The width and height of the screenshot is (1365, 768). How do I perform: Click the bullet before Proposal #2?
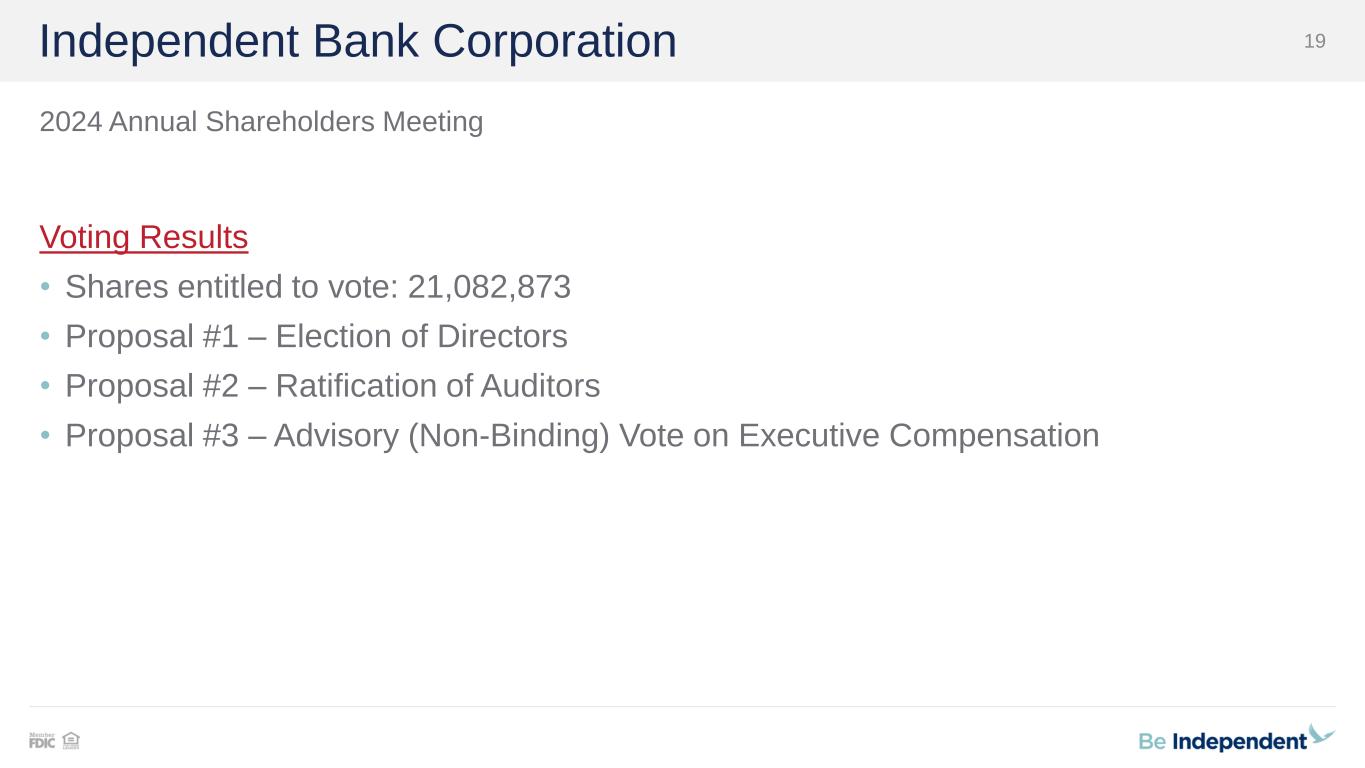tap(45, 387)
